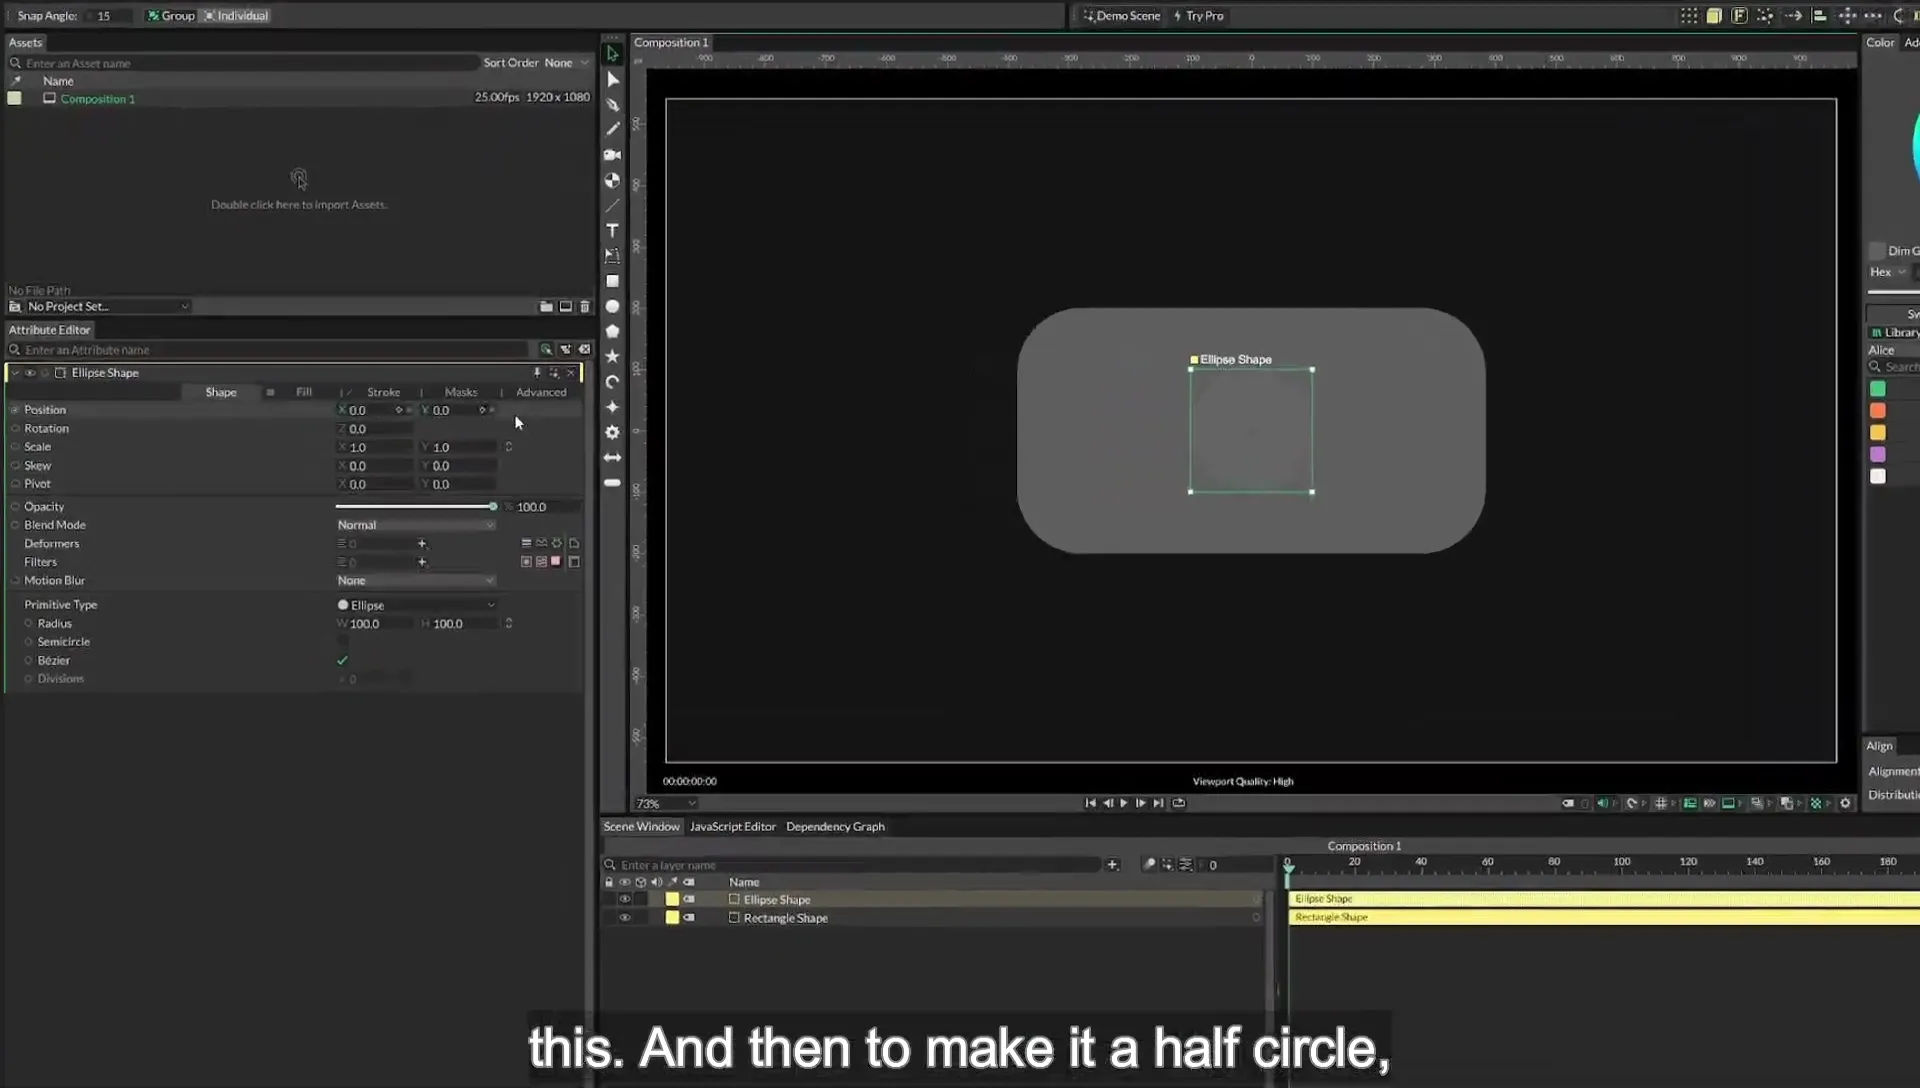Select the Capsule shape tool
This screenshot has width=1920, height=1088.
(x=613, y=482)
